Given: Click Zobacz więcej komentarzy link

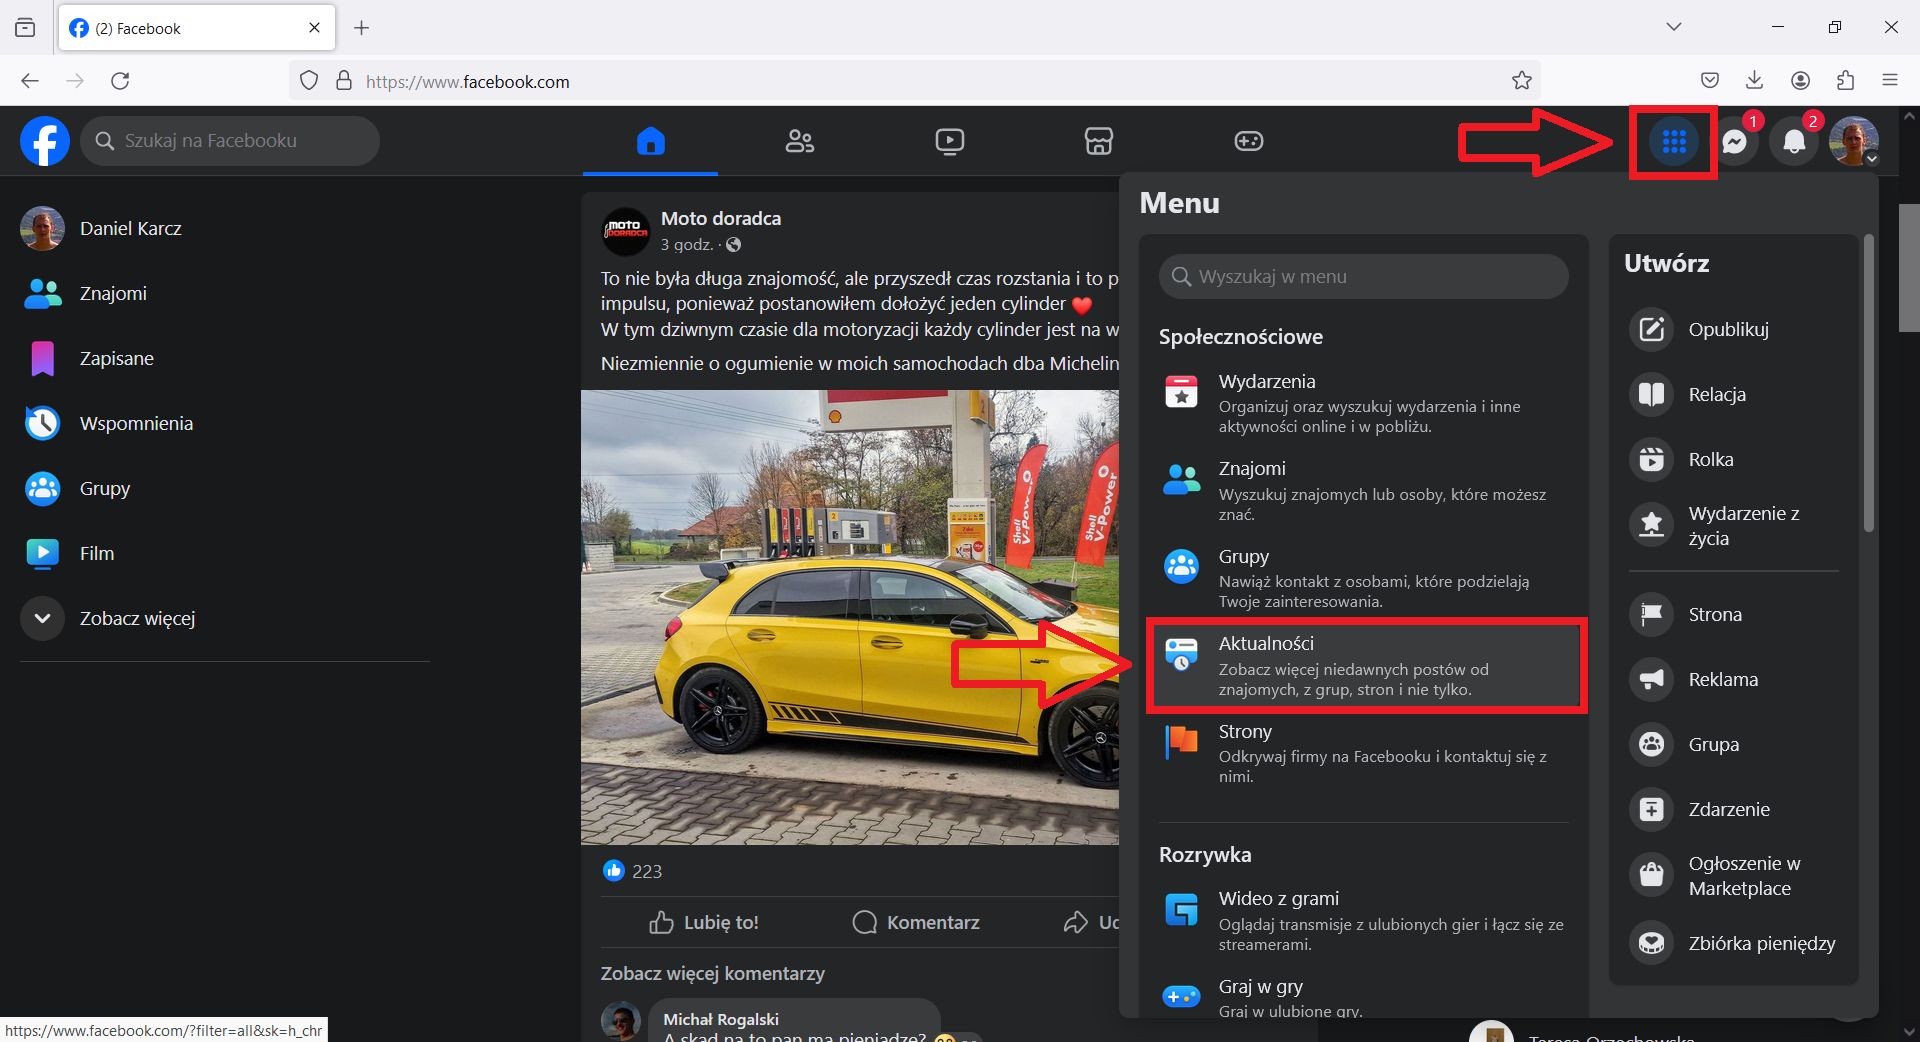Looking at the screenshot, I should [x=712, y=973].
